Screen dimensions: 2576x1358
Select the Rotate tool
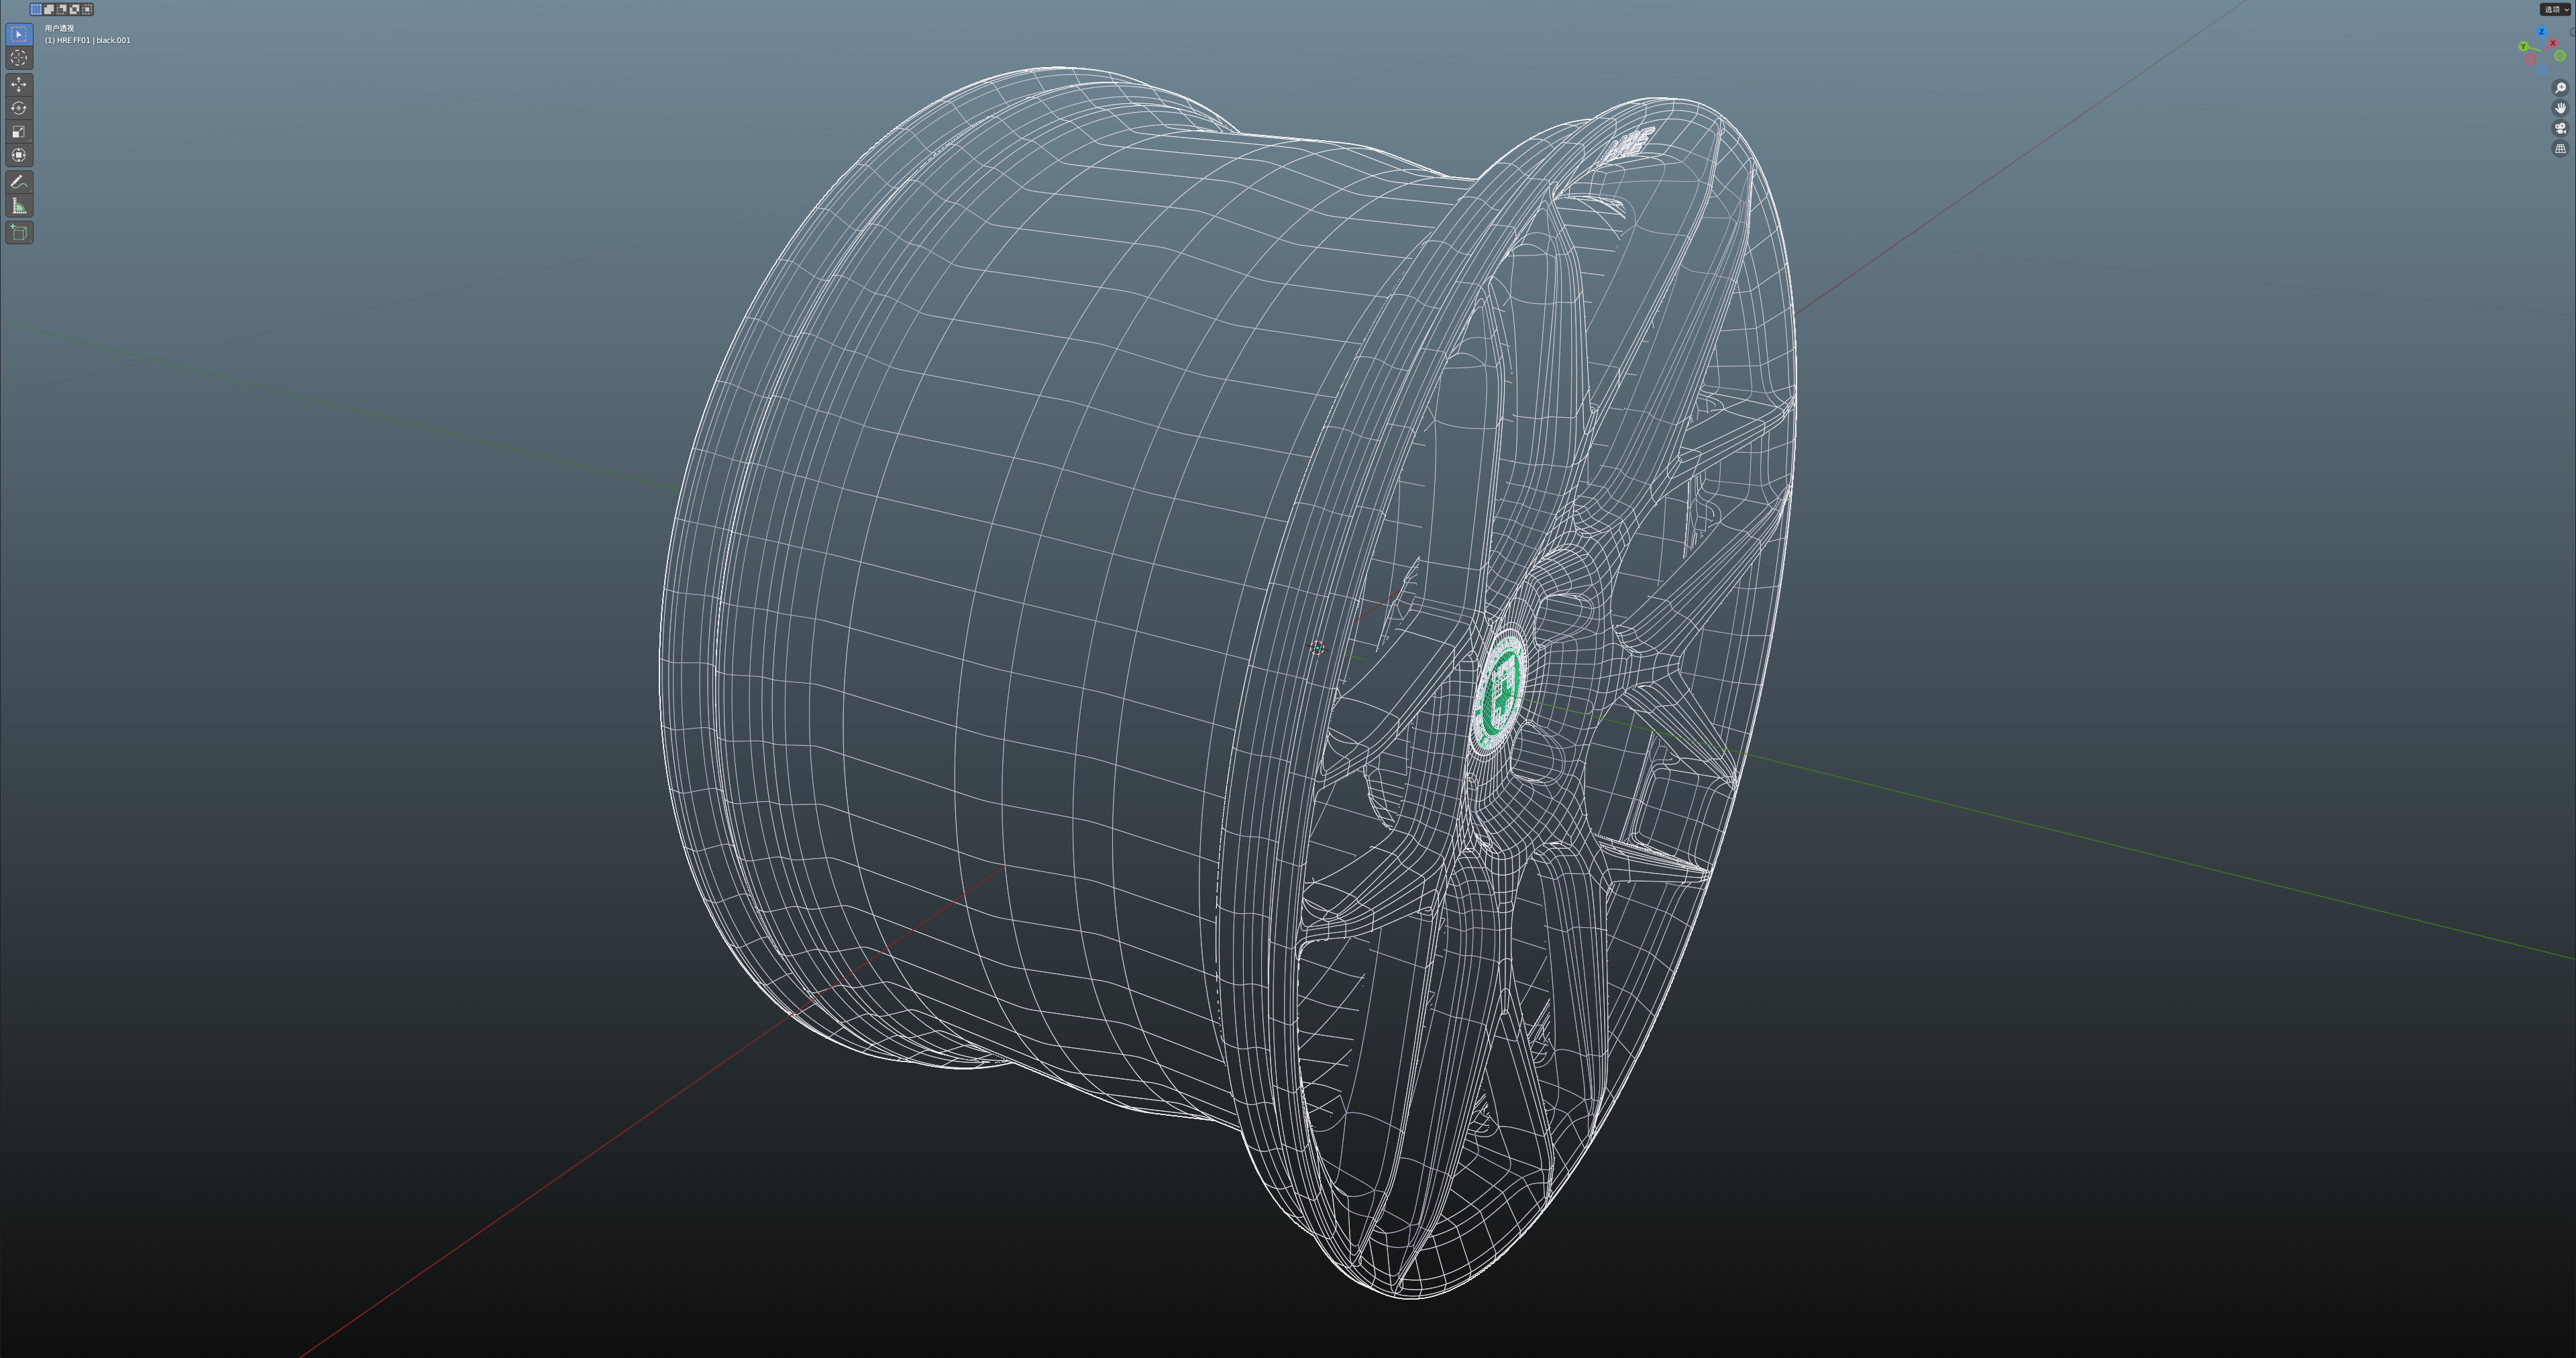[x=19, y=108]
